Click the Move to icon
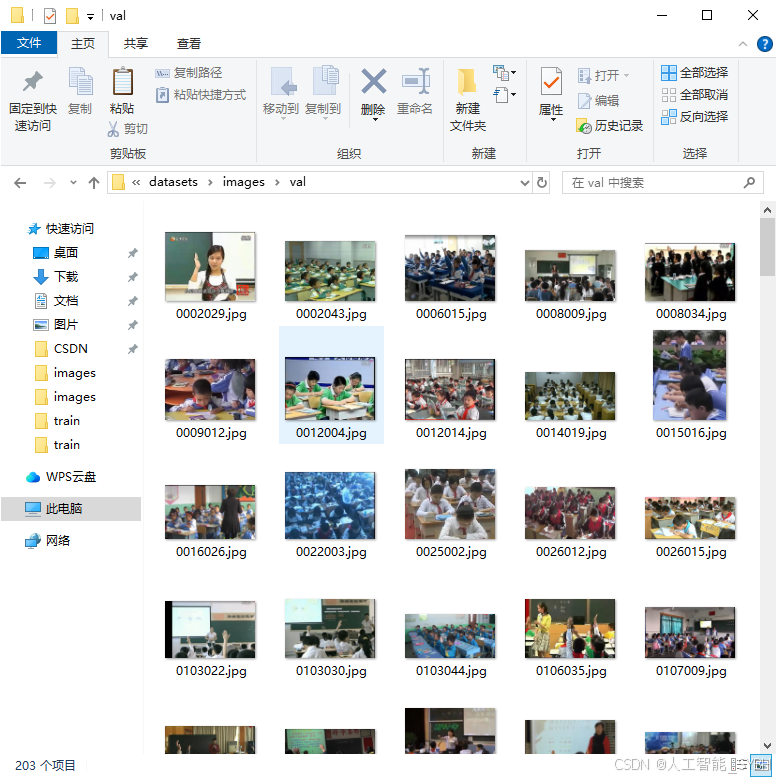777x778 pixels. (283, 82)
